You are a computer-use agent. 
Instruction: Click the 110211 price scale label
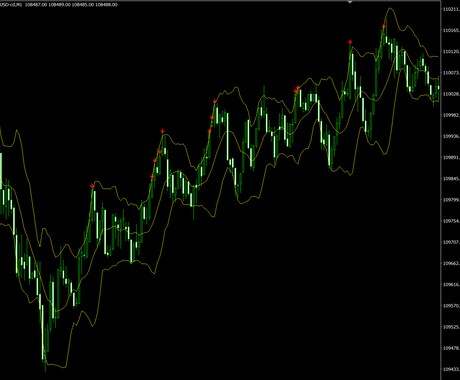[x=451, y=9]
